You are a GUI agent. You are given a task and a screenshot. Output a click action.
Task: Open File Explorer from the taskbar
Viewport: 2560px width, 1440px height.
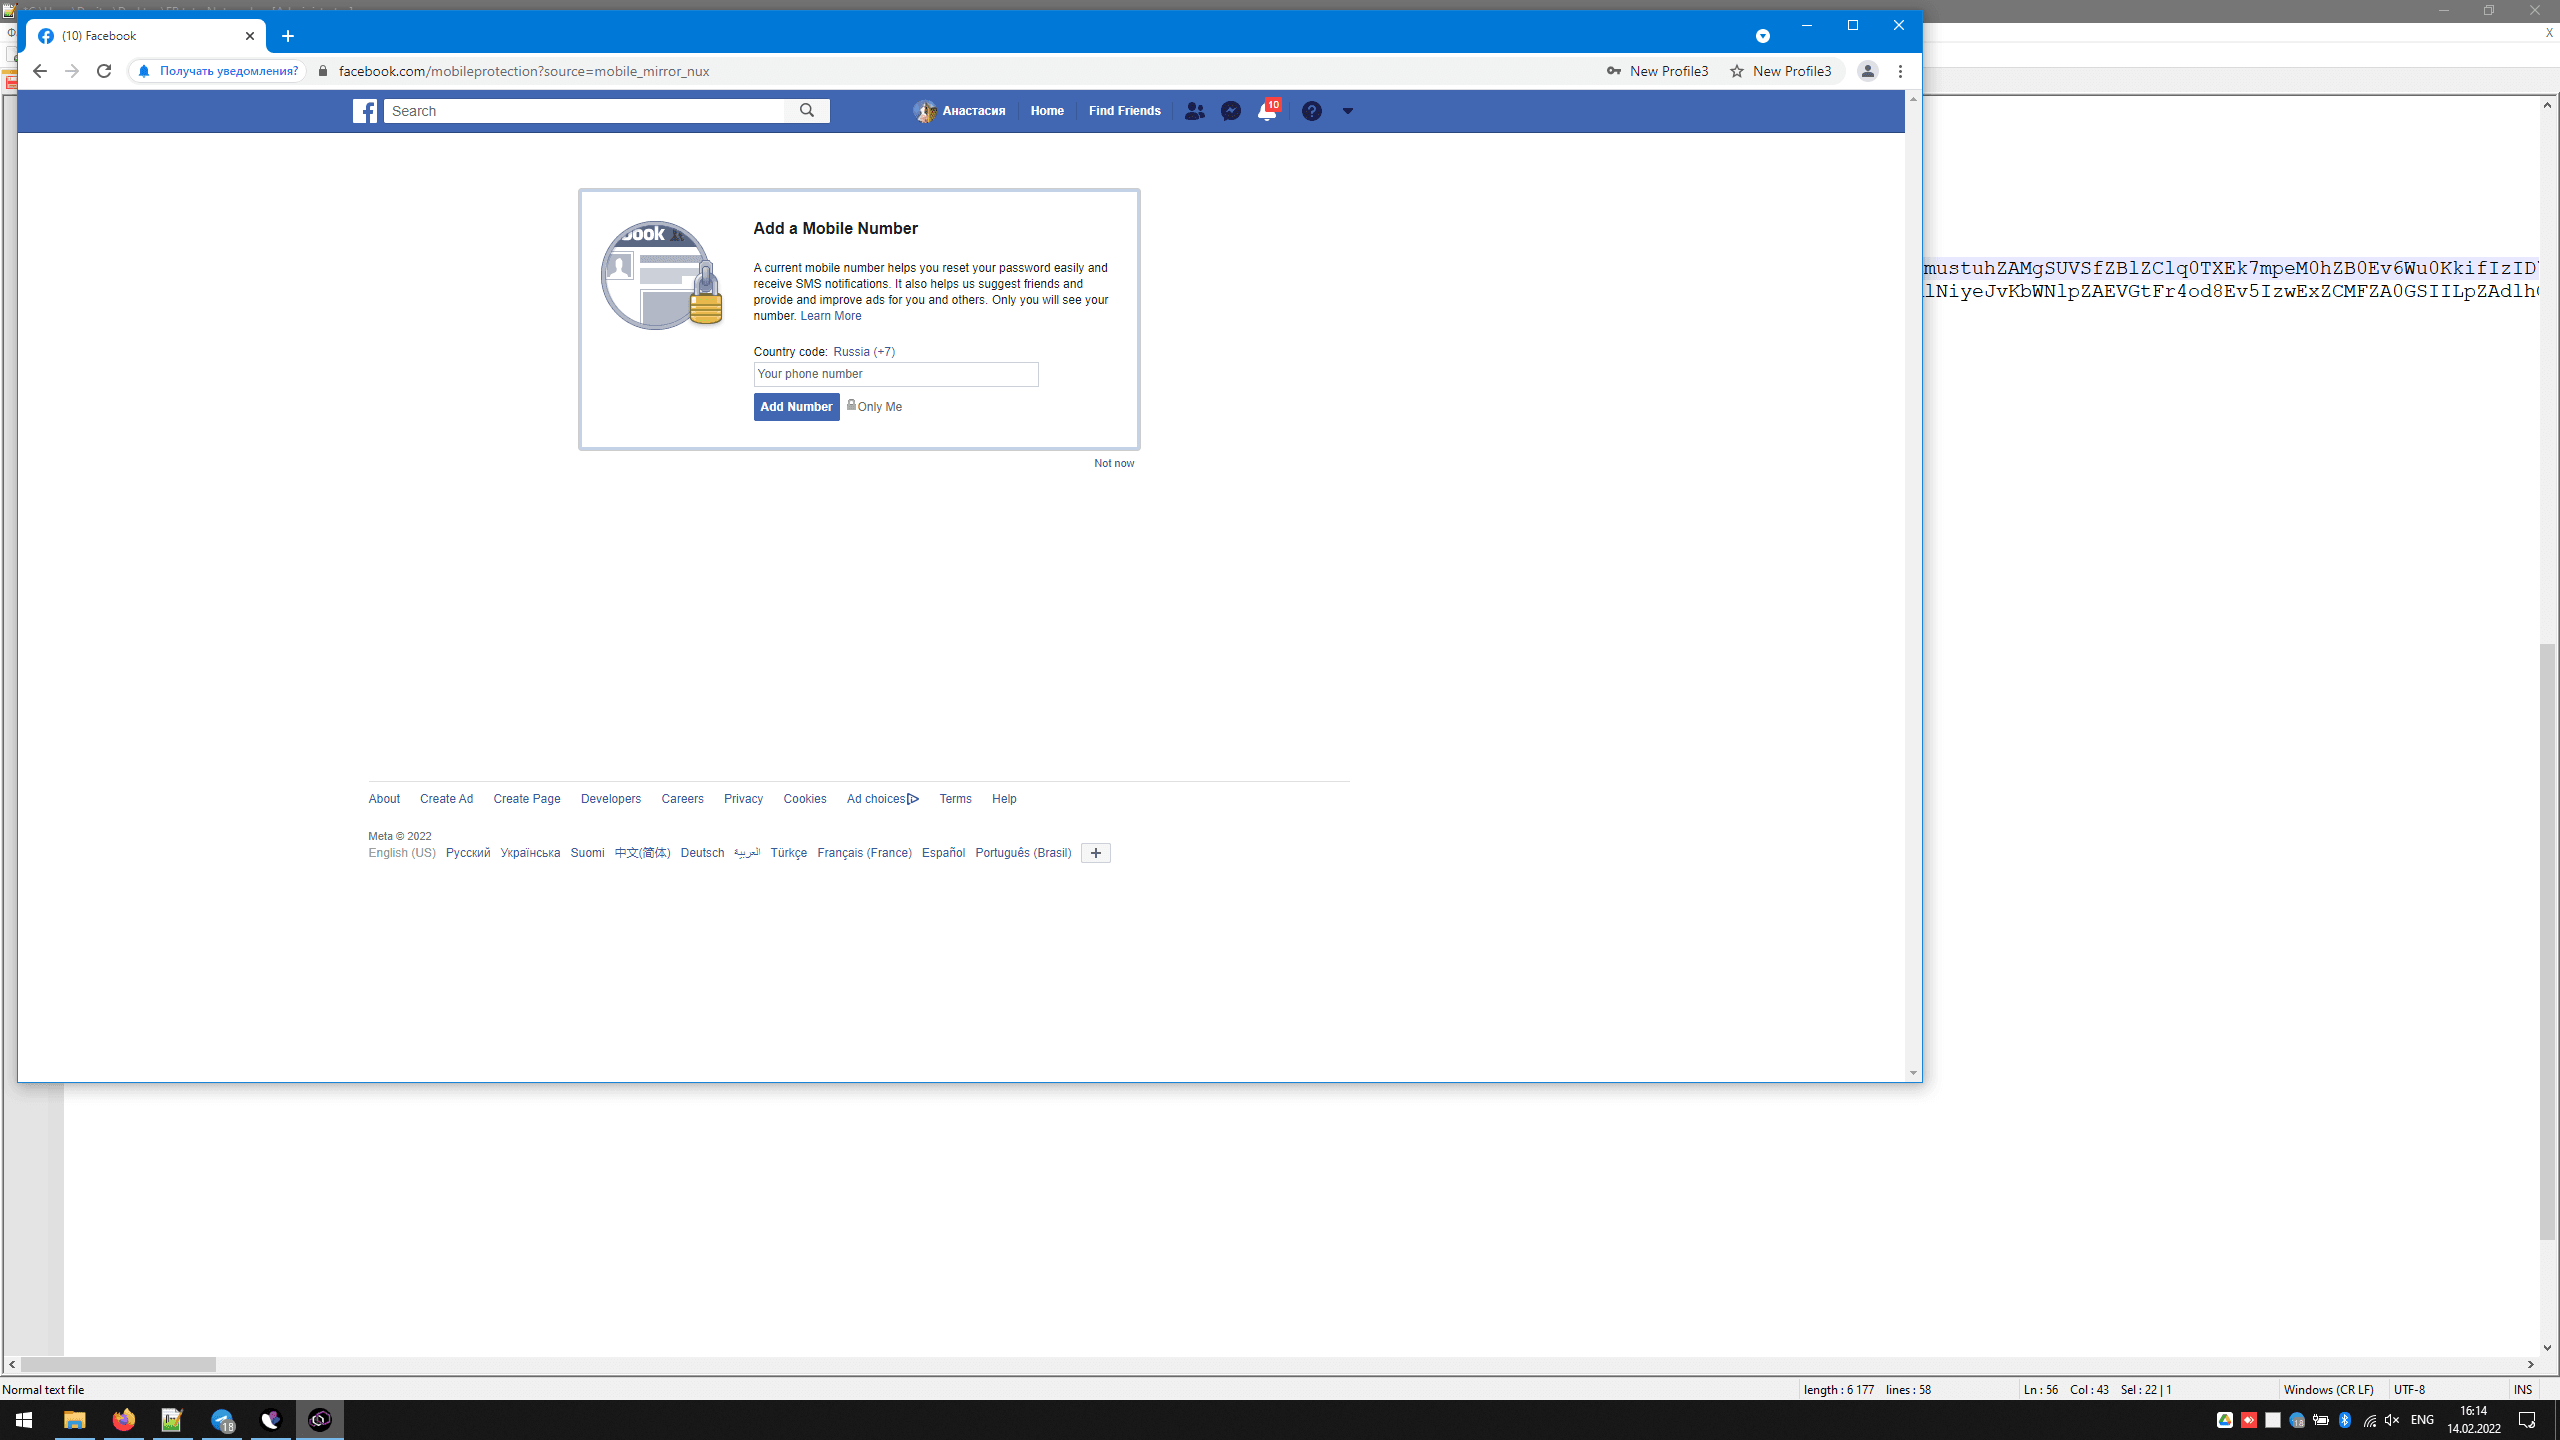click(x=74, y=1420)
